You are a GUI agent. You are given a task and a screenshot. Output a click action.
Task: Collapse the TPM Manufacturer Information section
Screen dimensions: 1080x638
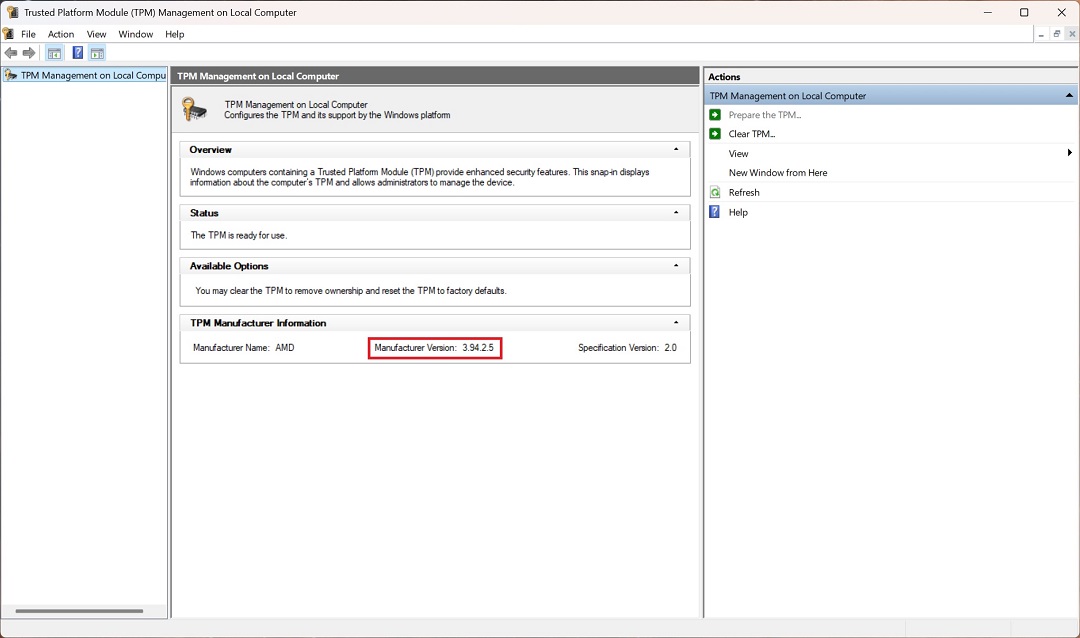click(x=676, y=323)
